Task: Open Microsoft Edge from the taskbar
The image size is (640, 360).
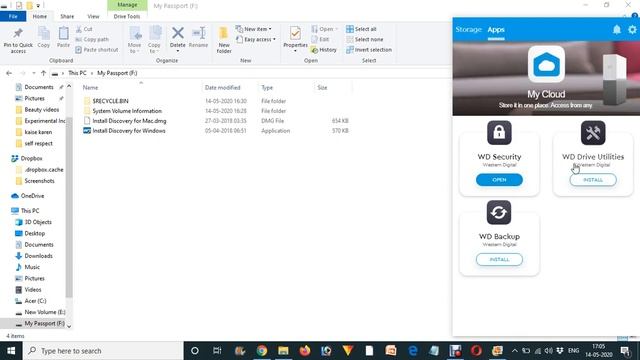Action: (x=413, y=351)
